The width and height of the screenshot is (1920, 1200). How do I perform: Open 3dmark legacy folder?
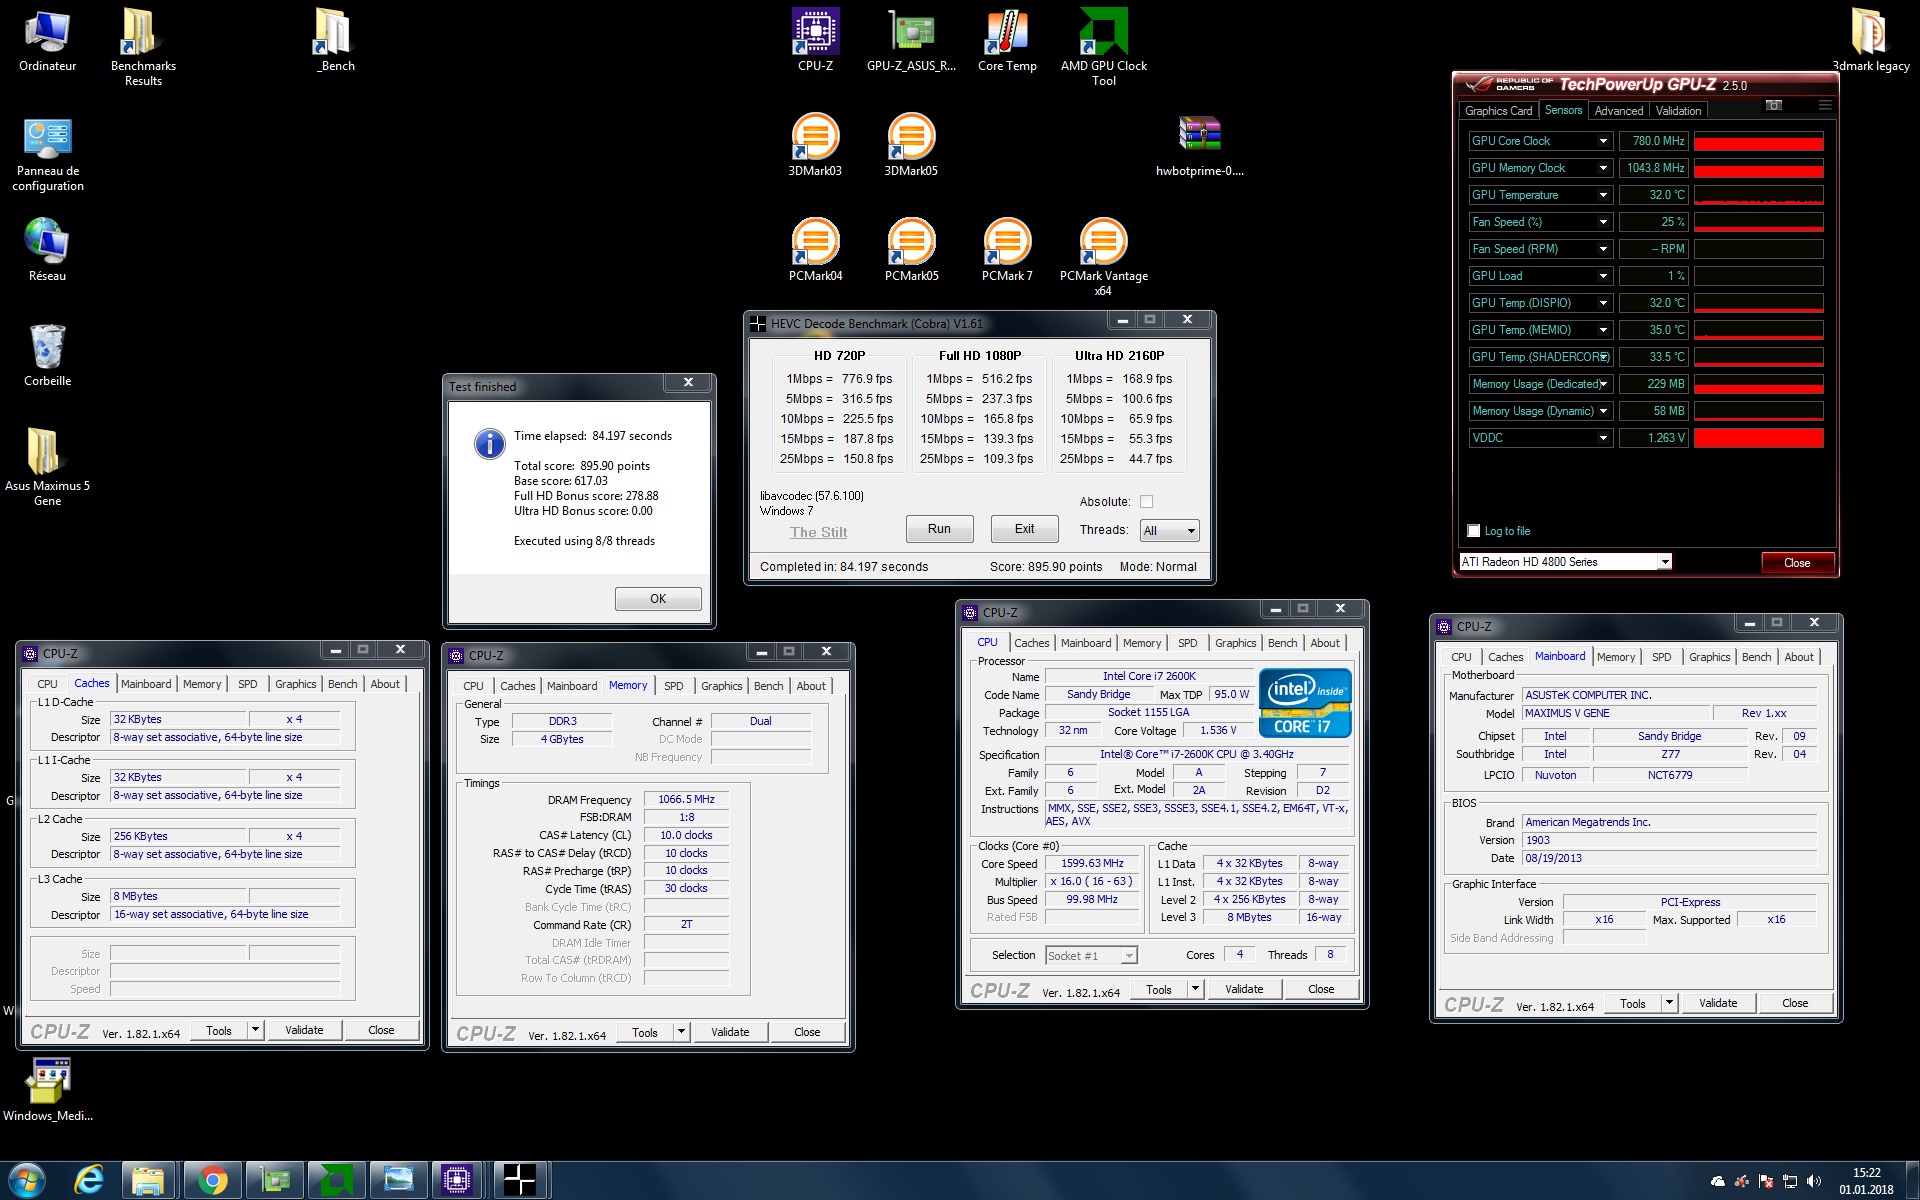1871,40
